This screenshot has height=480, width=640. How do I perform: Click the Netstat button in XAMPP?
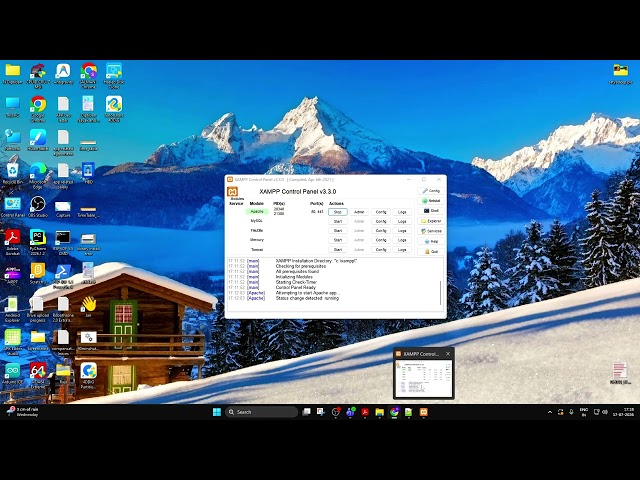point(431,201)
